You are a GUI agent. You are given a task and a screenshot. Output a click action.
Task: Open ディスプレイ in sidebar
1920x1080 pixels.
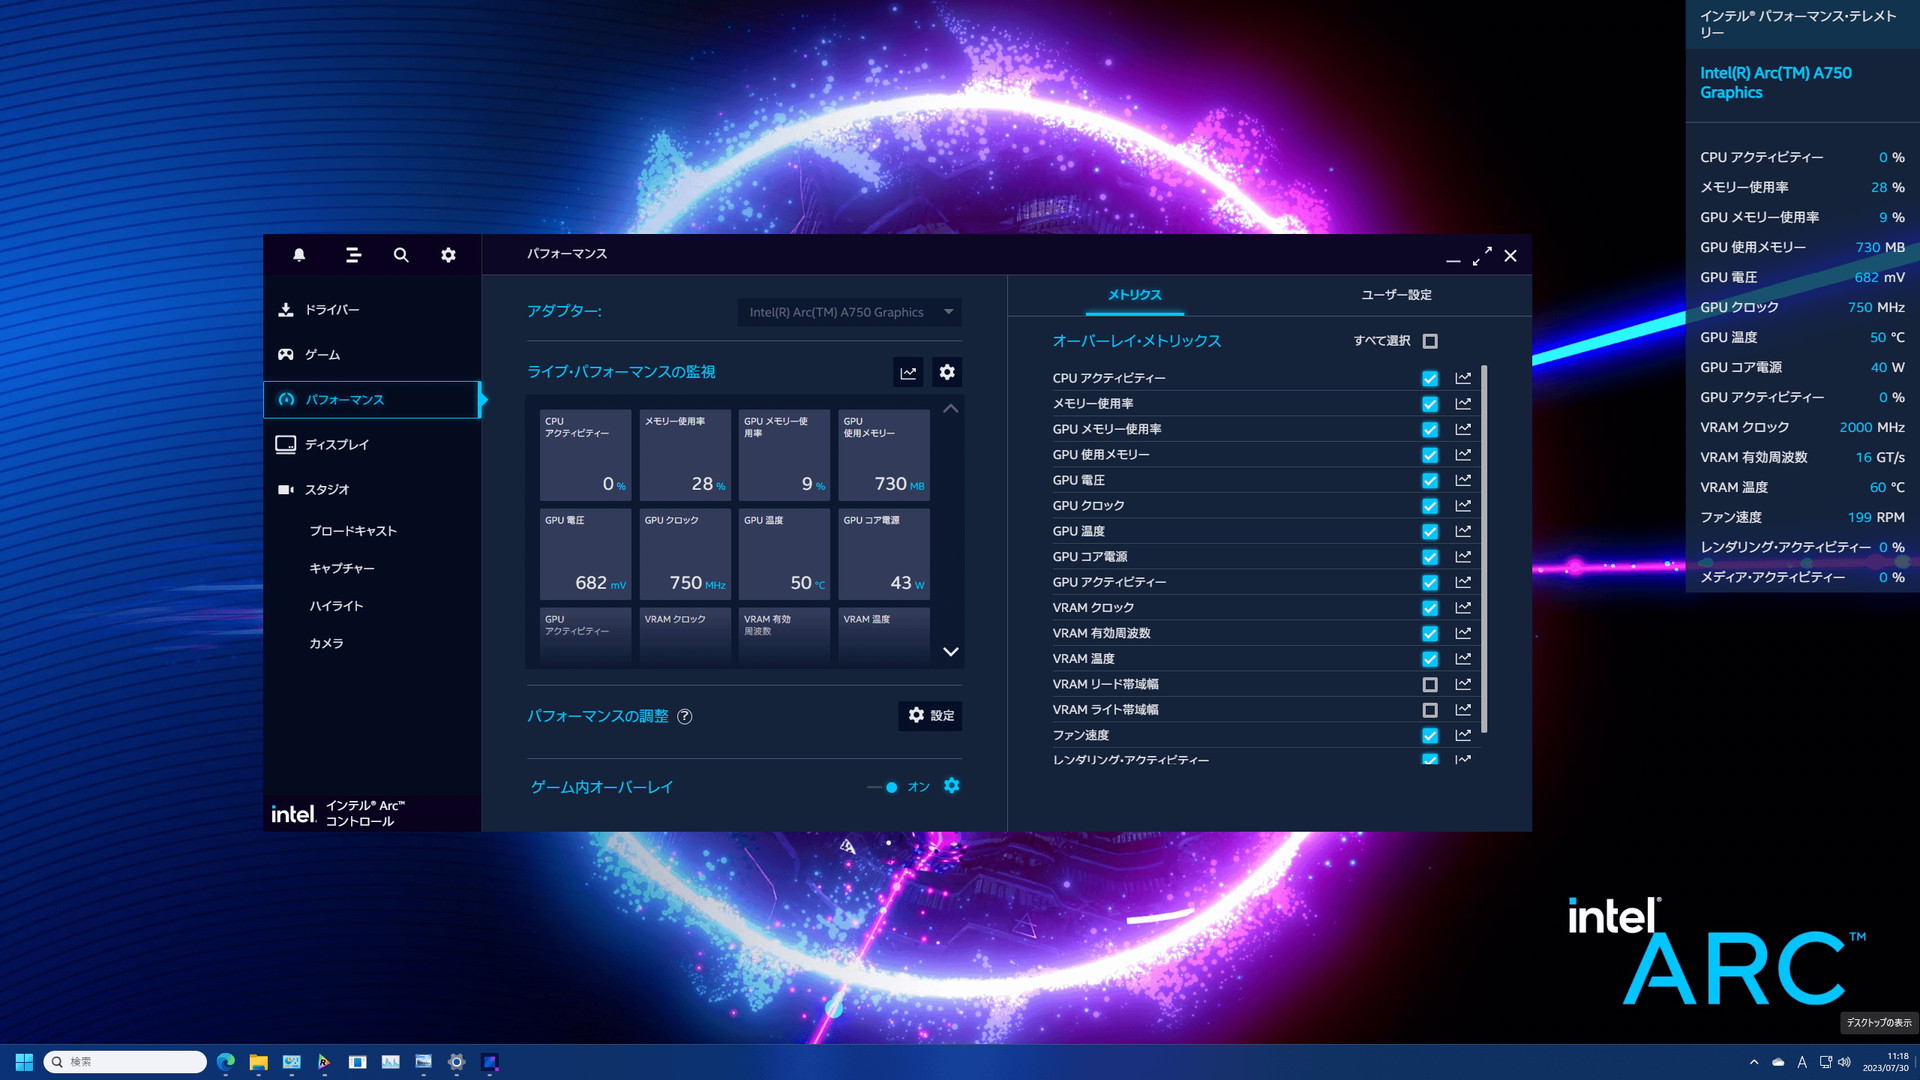(x=372, y=444)
